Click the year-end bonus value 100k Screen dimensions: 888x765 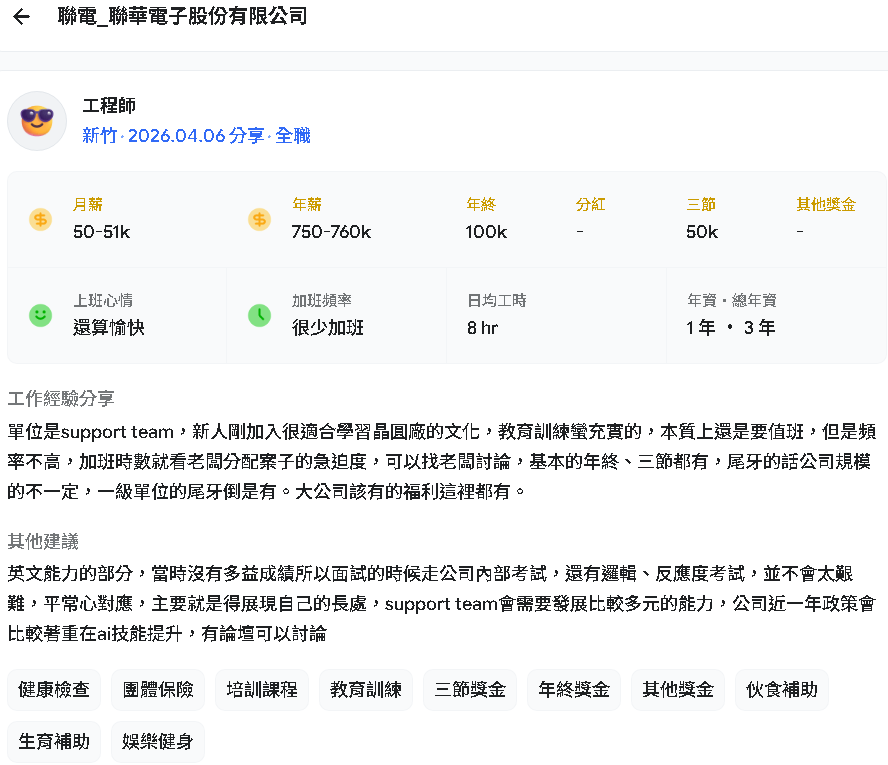click(486, 232)
